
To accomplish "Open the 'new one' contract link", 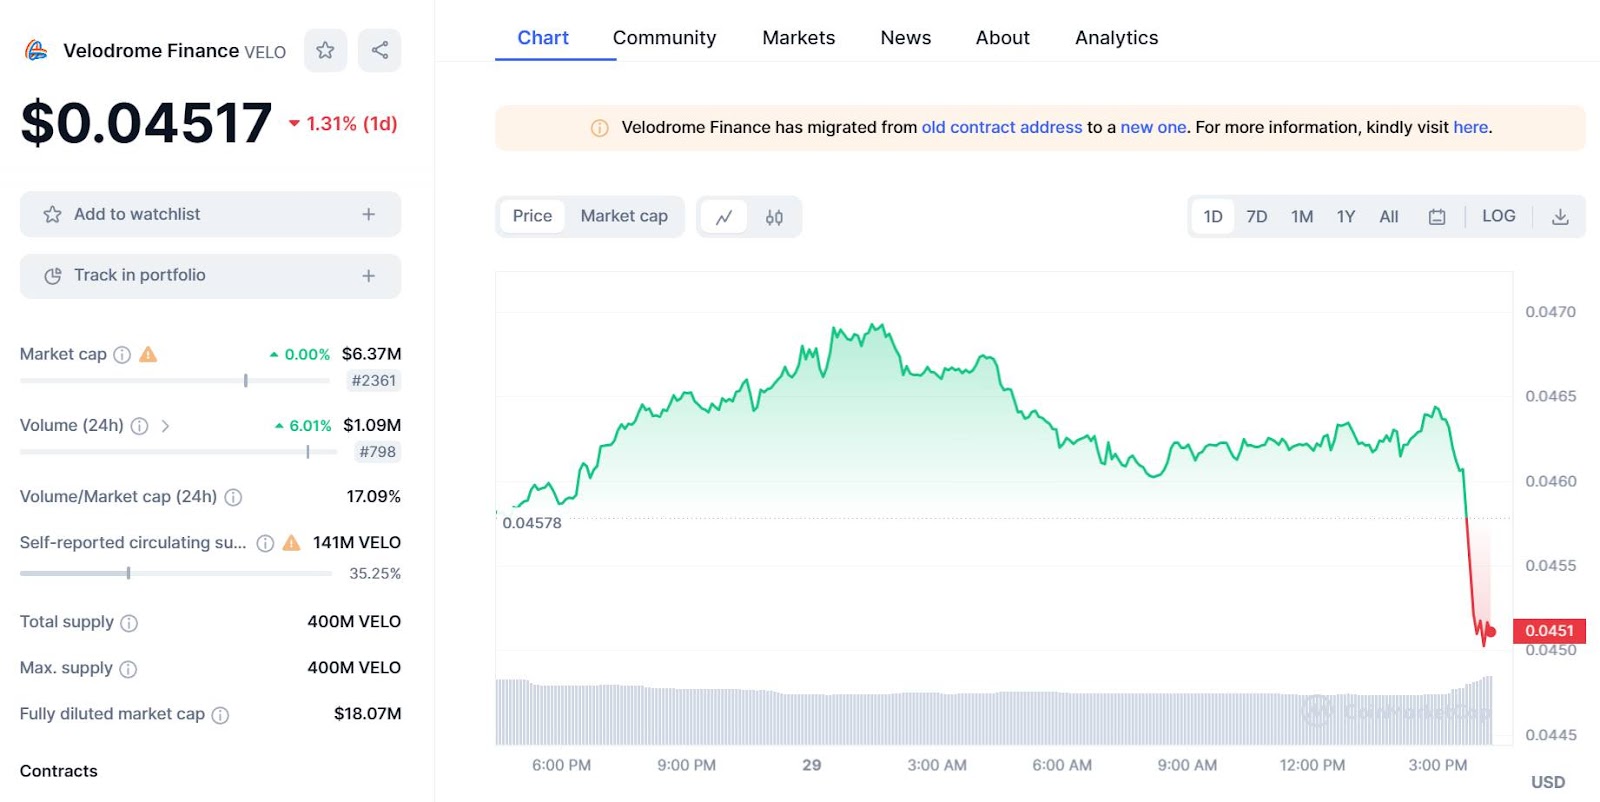I will pos(1153,128).
